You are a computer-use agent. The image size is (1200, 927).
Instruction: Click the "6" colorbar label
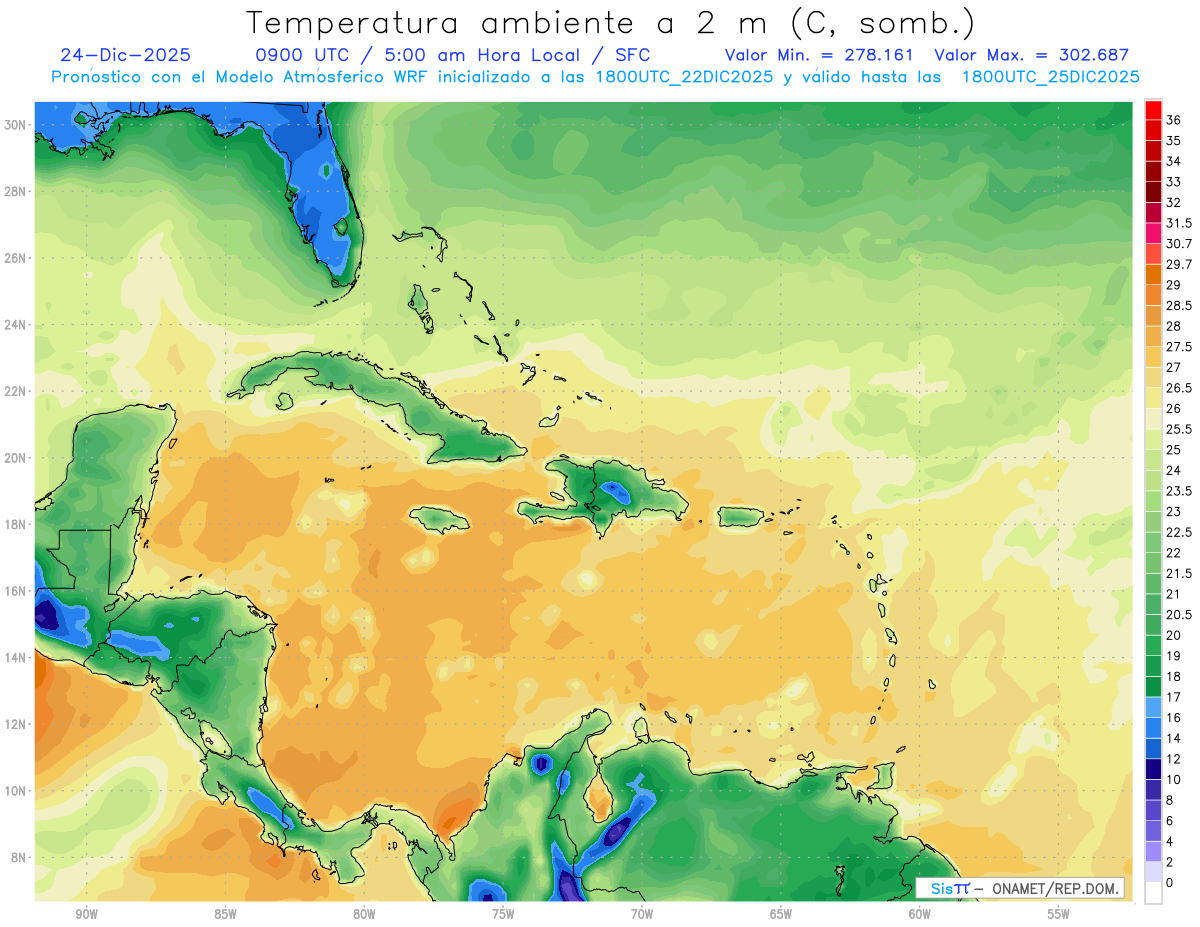click(x=1170, y=821)
